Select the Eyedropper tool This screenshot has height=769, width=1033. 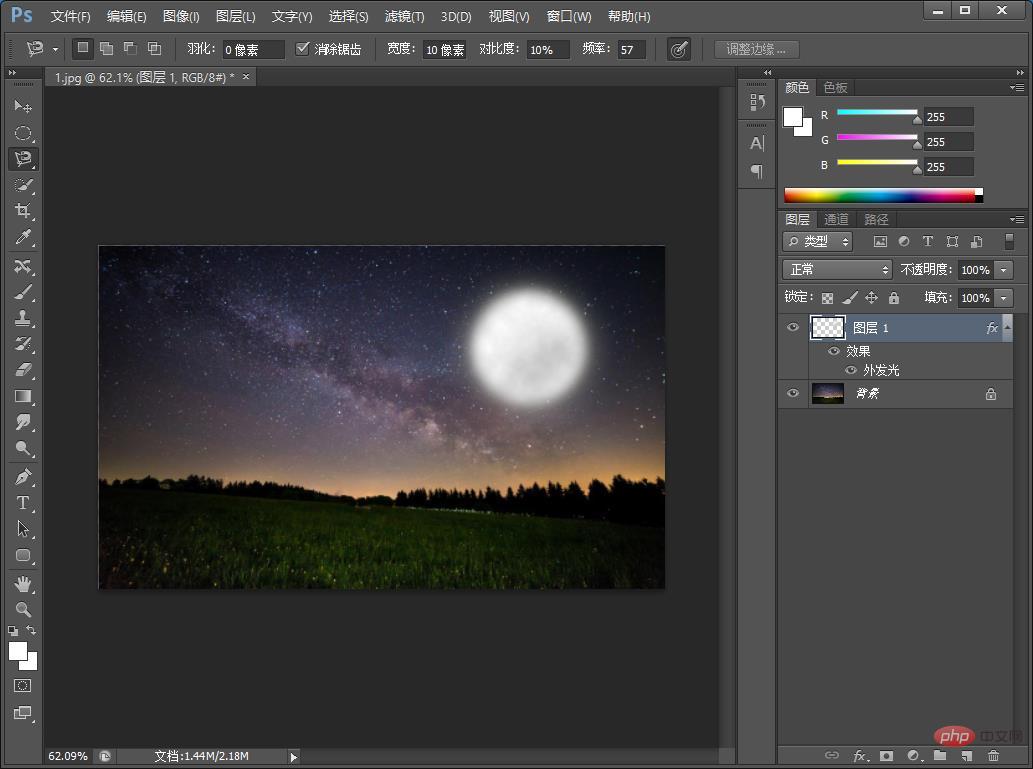pyautogui.click(x=23, y=237)
